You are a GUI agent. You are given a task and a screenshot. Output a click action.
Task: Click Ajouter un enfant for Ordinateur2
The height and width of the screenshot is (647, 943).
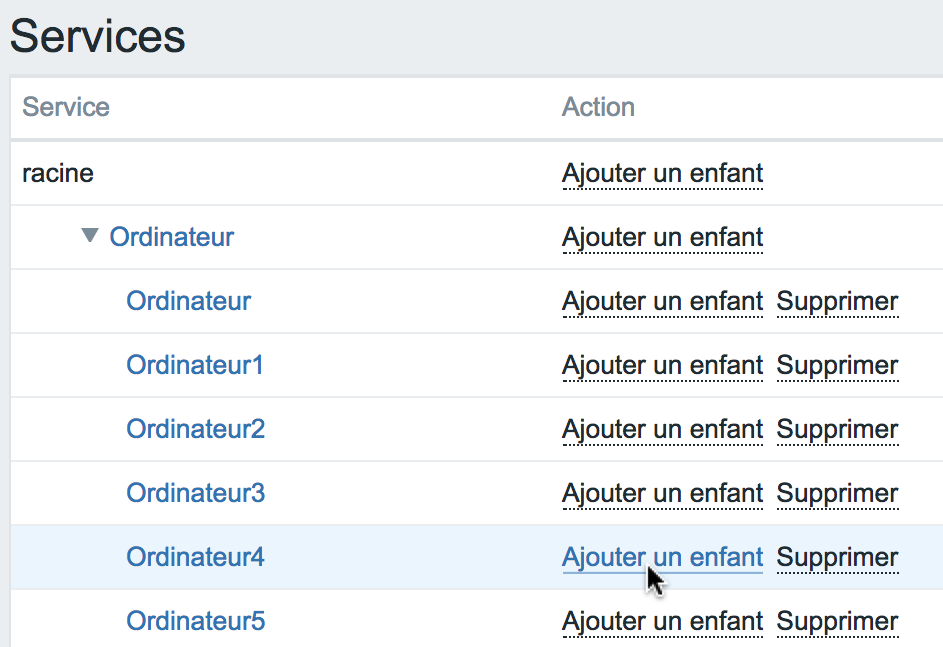(x=663, y=429)
